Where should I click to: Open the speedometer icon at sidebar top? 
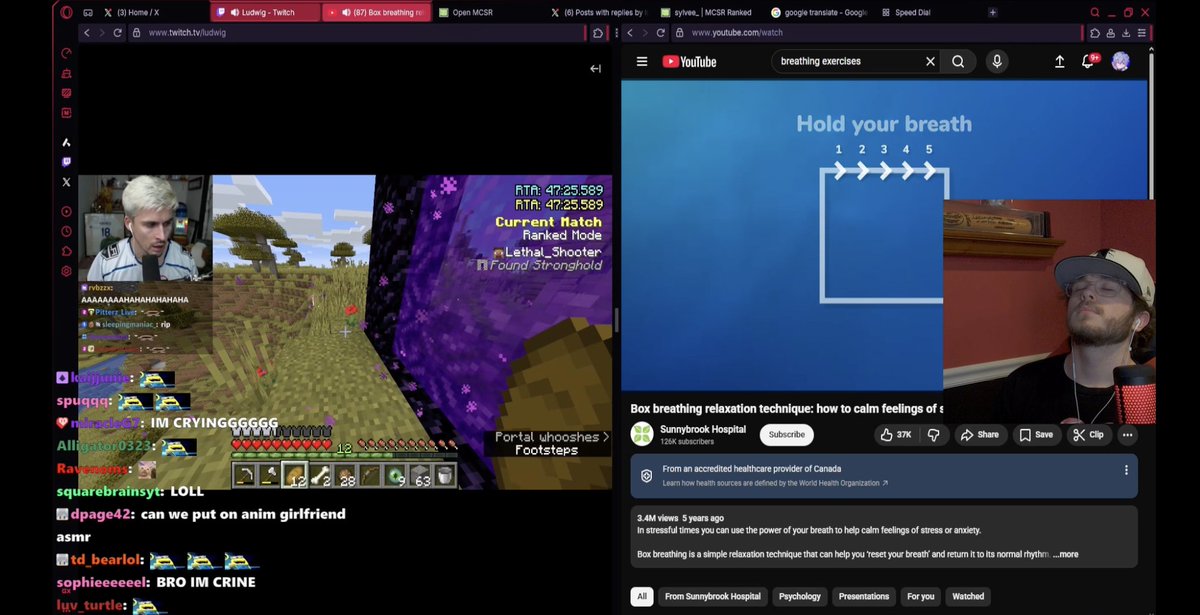point(66,53)
